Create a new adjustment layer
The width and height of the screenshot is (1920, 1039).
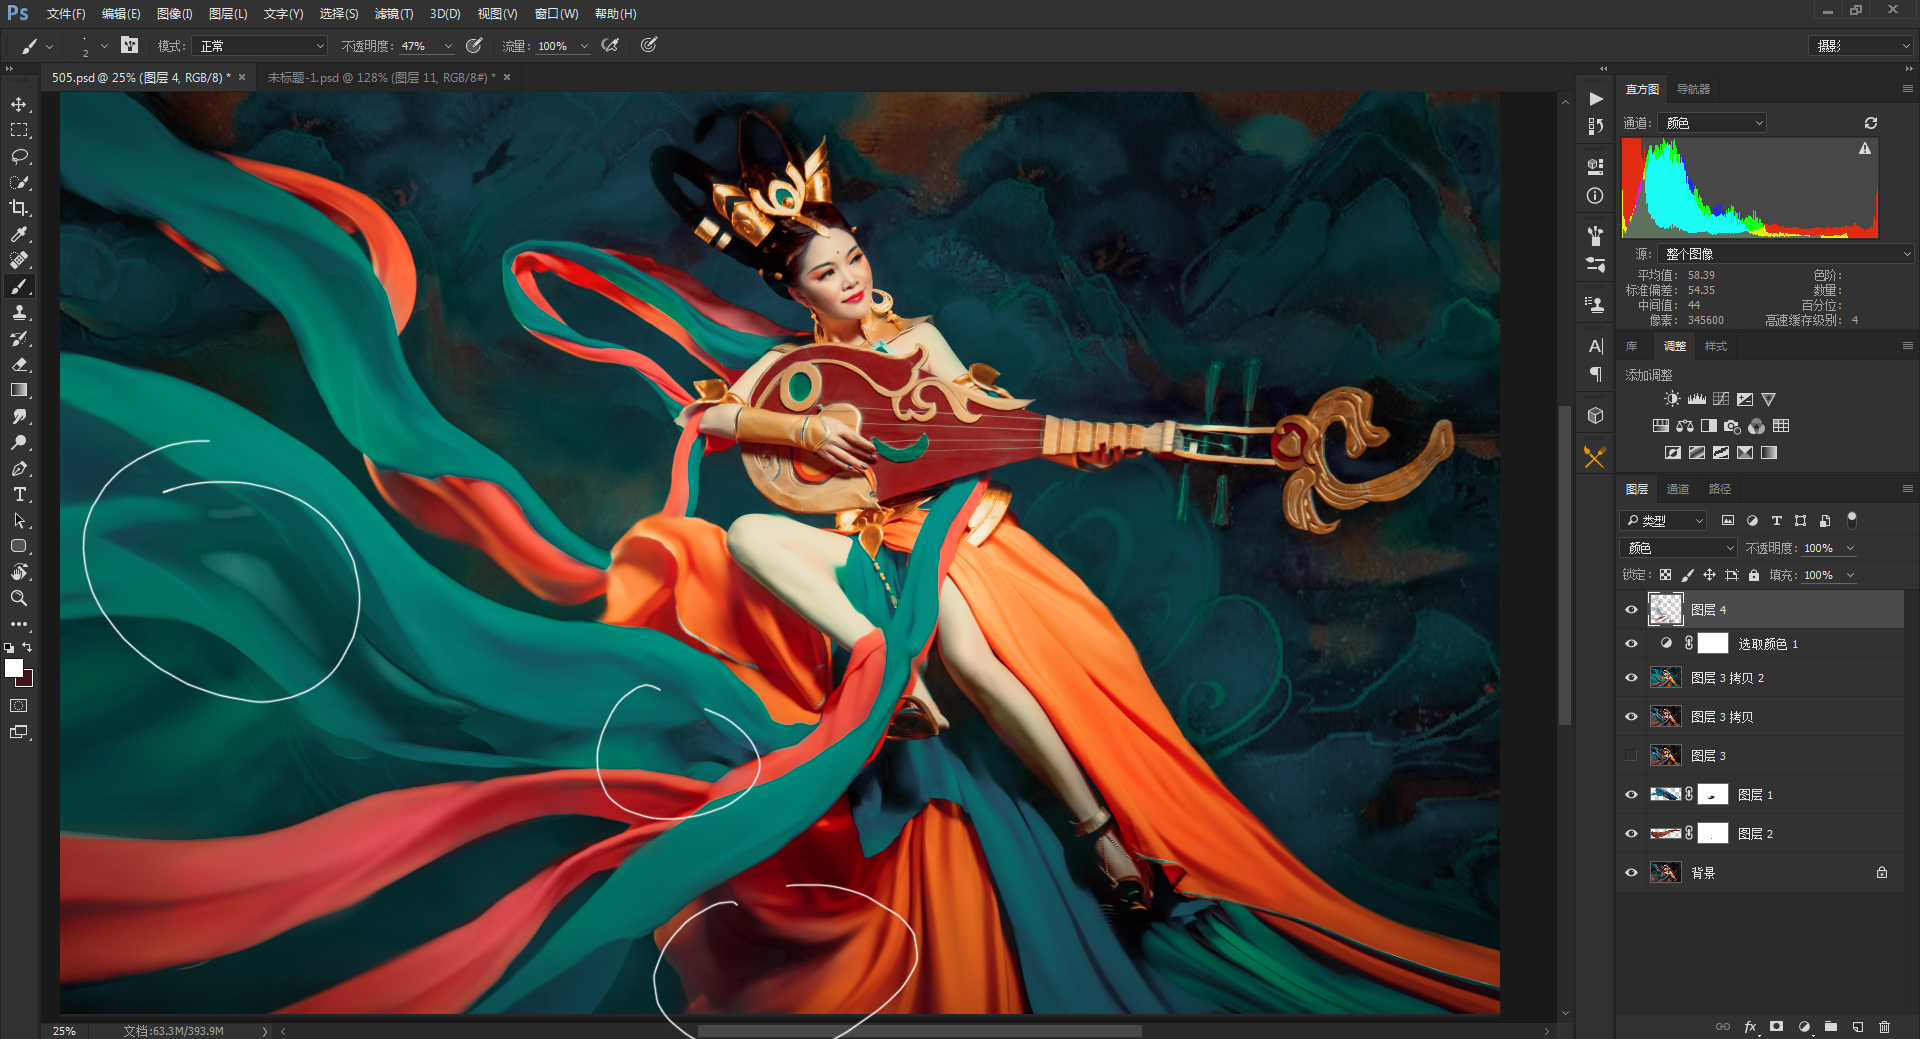pos(1804,1027)
